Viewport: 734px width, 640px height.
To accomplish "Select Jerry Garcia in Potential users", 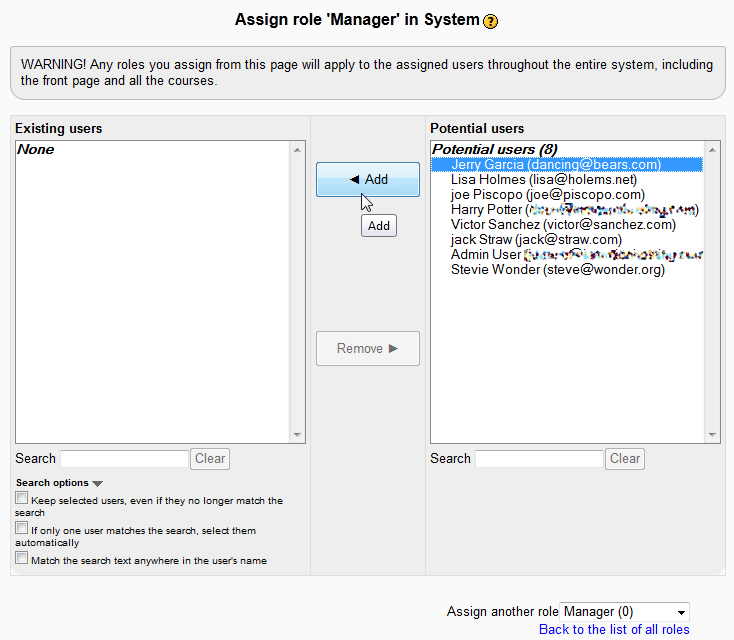I will (x=555, y=165).
